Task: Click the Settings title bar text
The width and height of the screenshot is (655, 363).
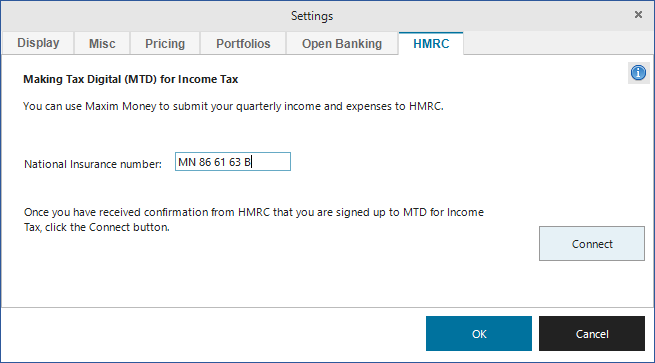Action: pos(312,16)
